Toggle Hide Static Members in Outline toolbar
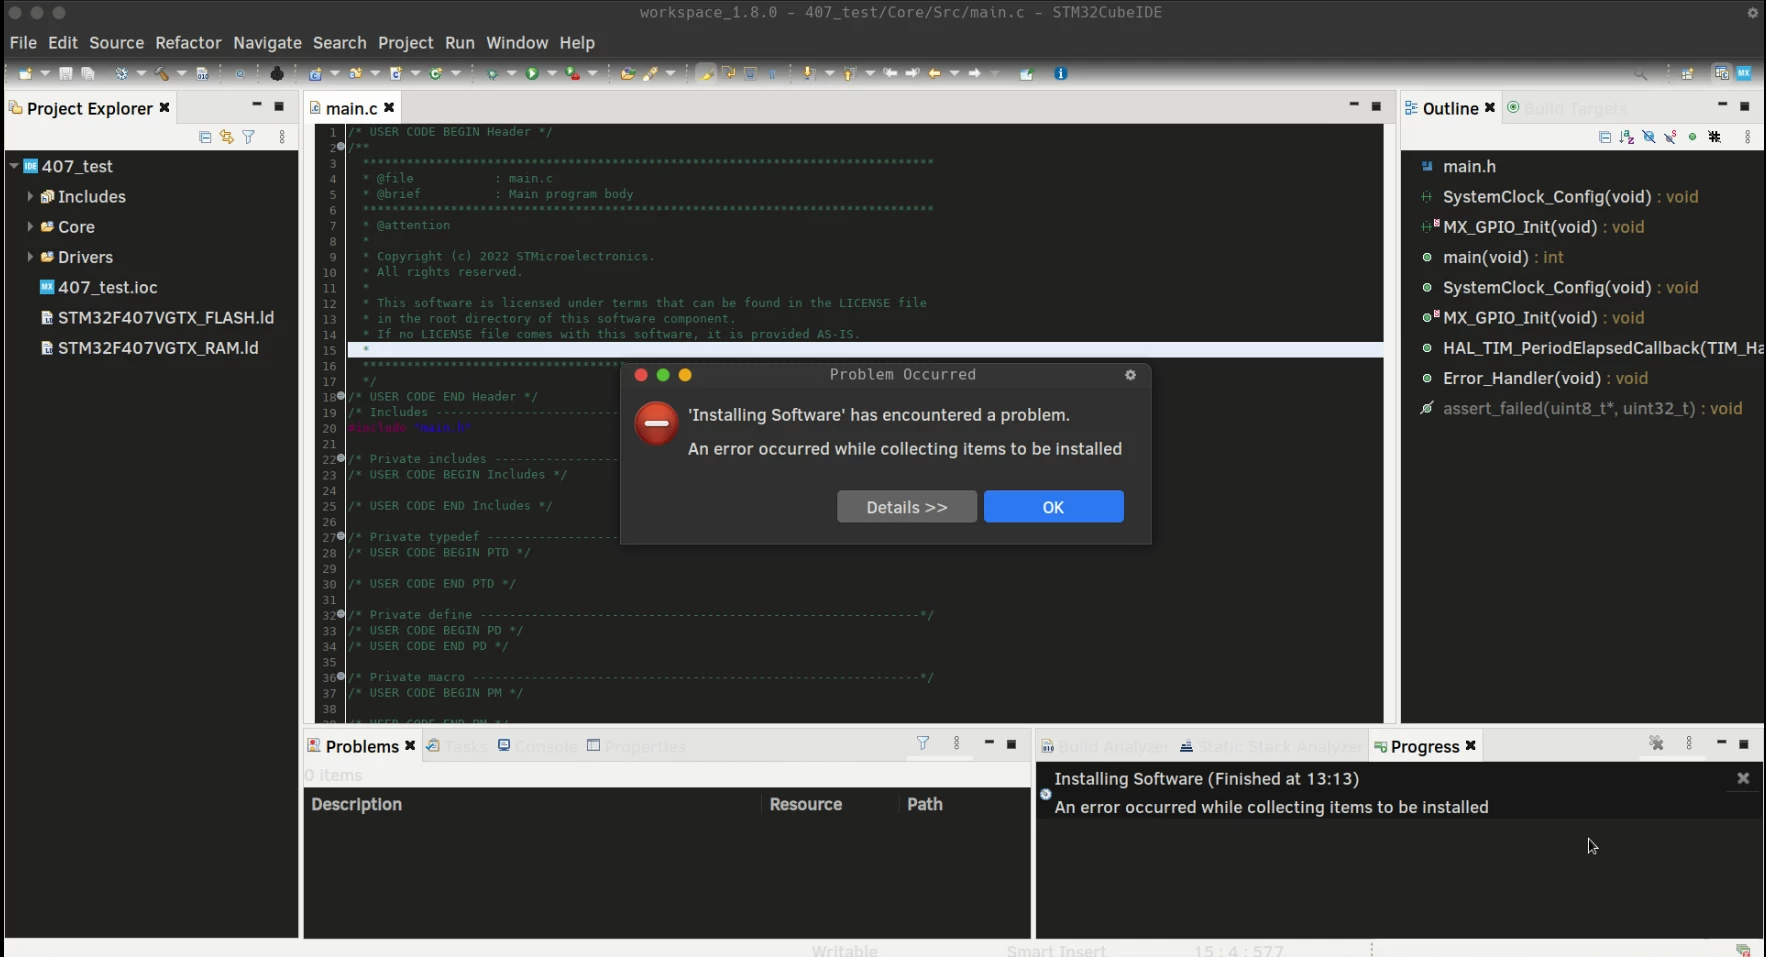 [x=1670, y=137]
